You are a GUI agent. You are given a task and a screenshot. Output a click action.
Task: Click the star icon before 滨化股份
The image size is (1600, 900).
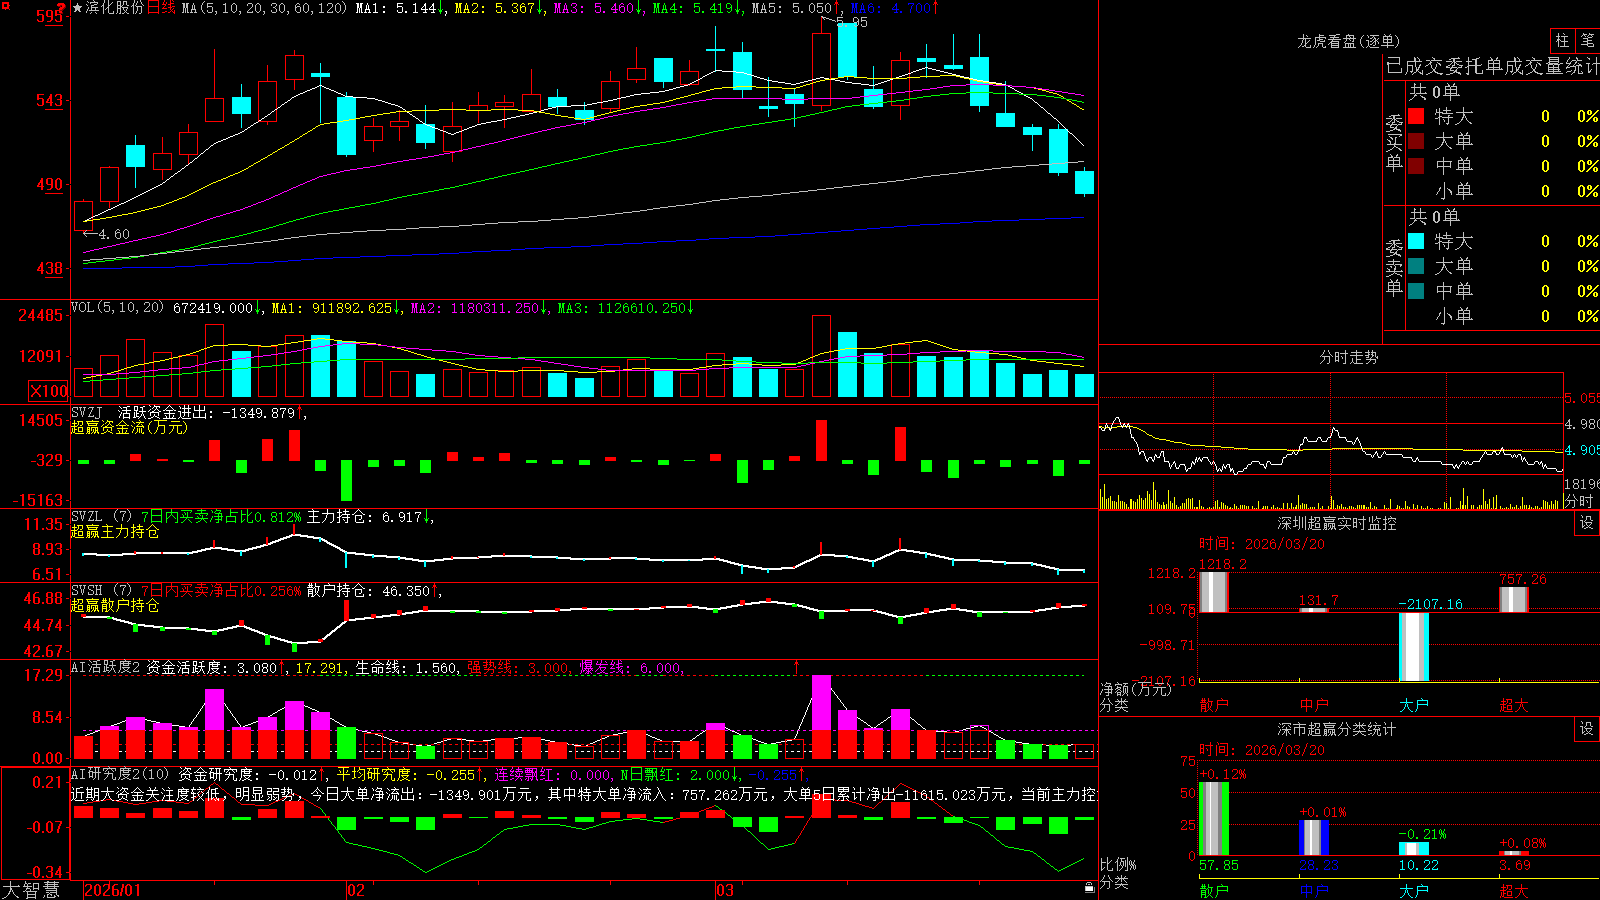[x=78, y=8]
